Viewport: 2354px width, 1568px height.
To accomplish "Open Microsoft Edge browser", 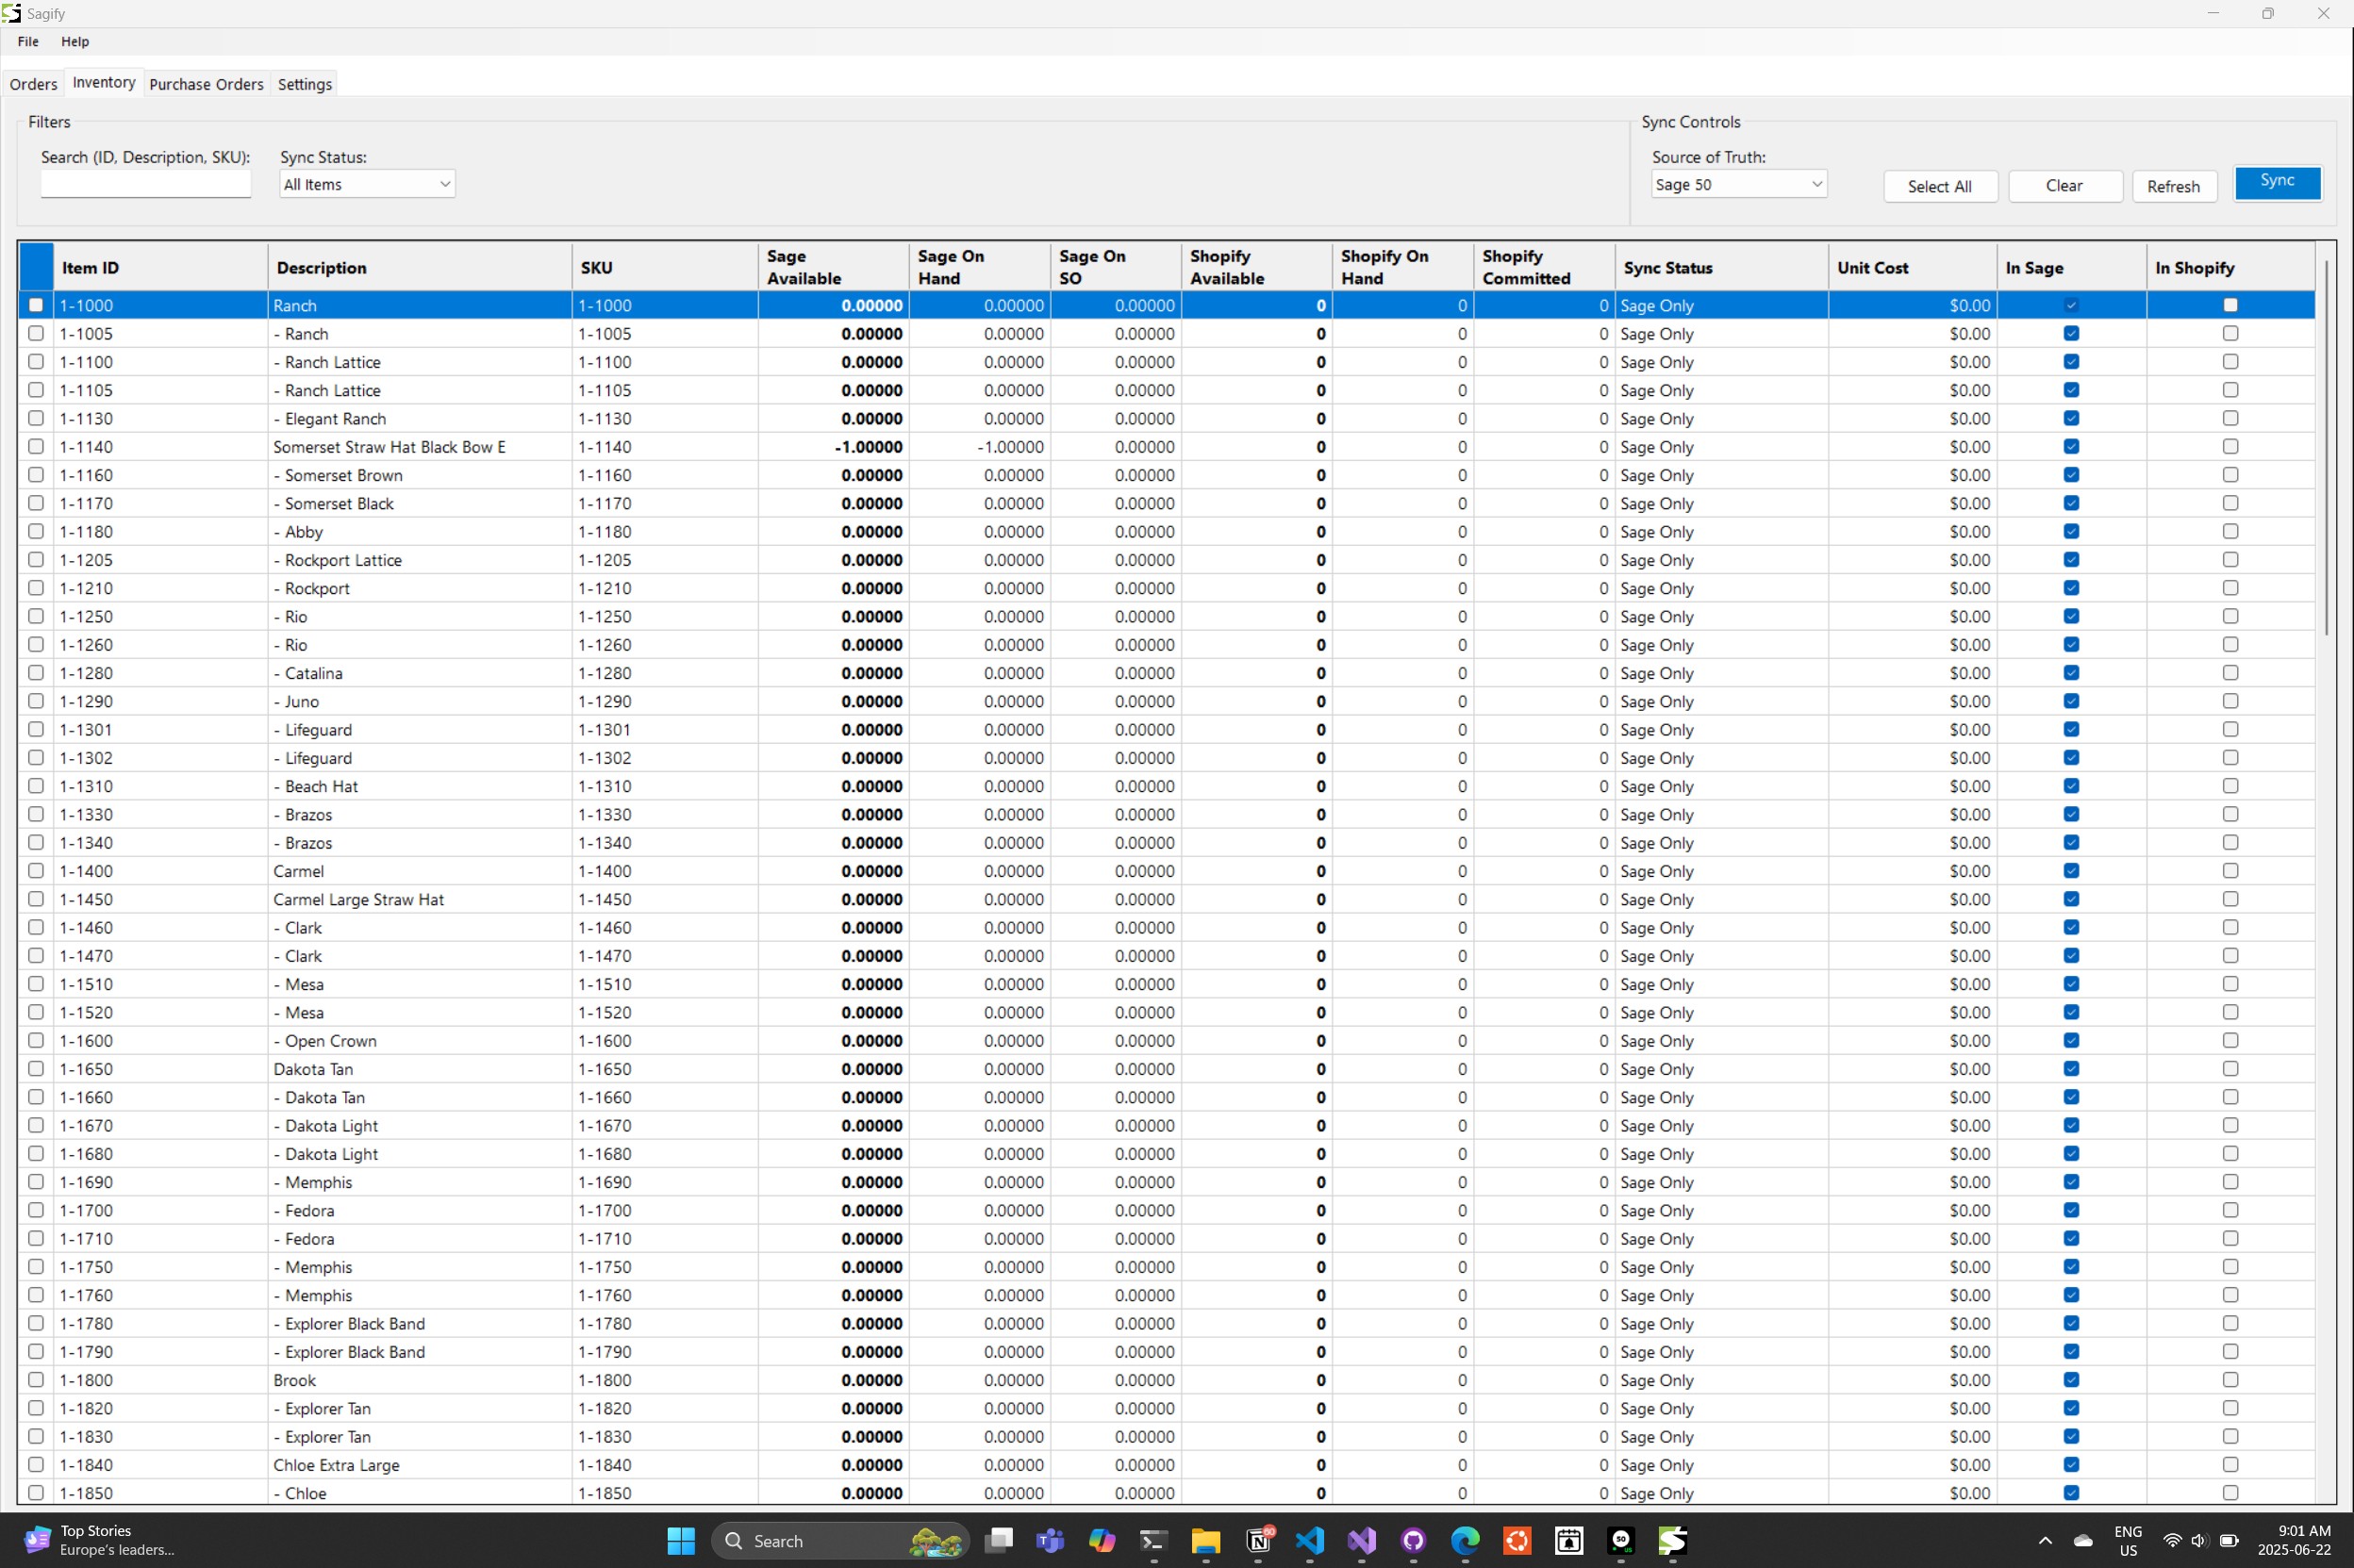I will pos(1465,1540).
